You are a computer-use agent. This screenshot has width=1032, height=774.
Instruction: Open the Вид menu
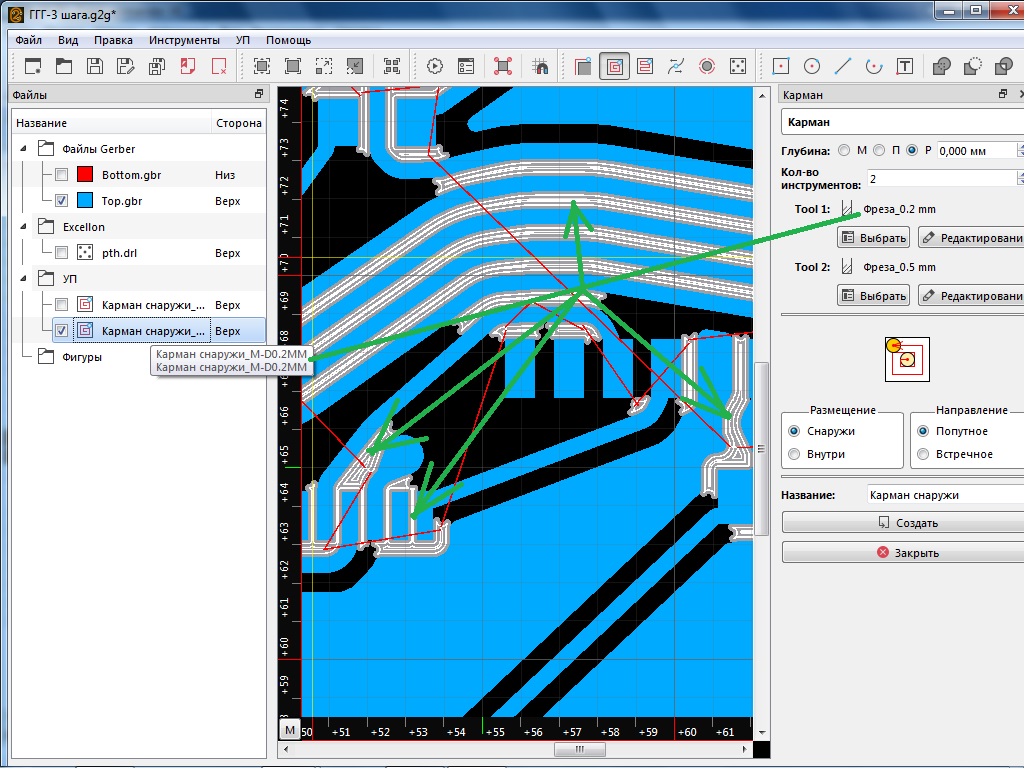click(68, 40)
